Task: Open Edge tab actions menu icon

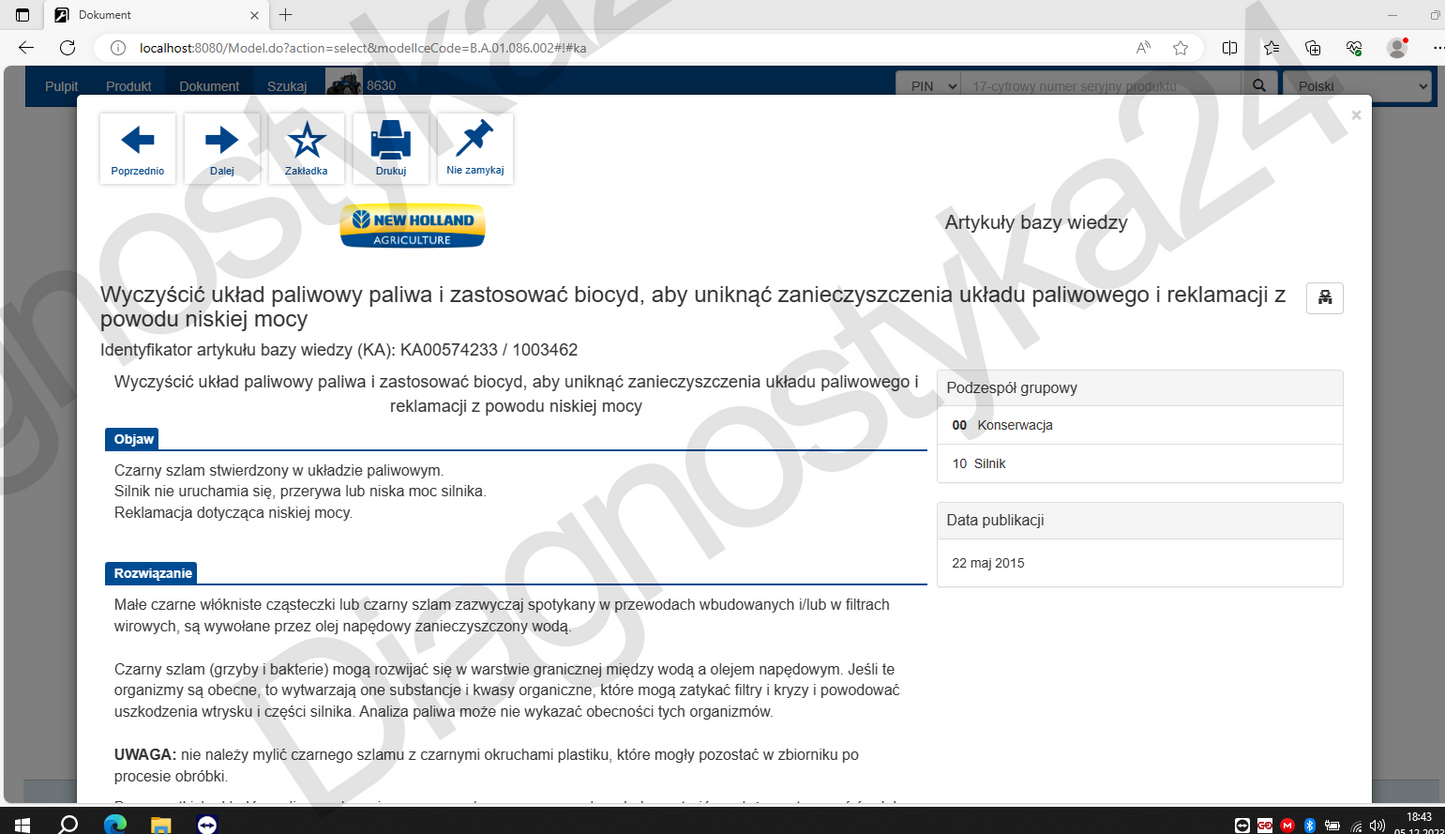Action: pos(22,15)
